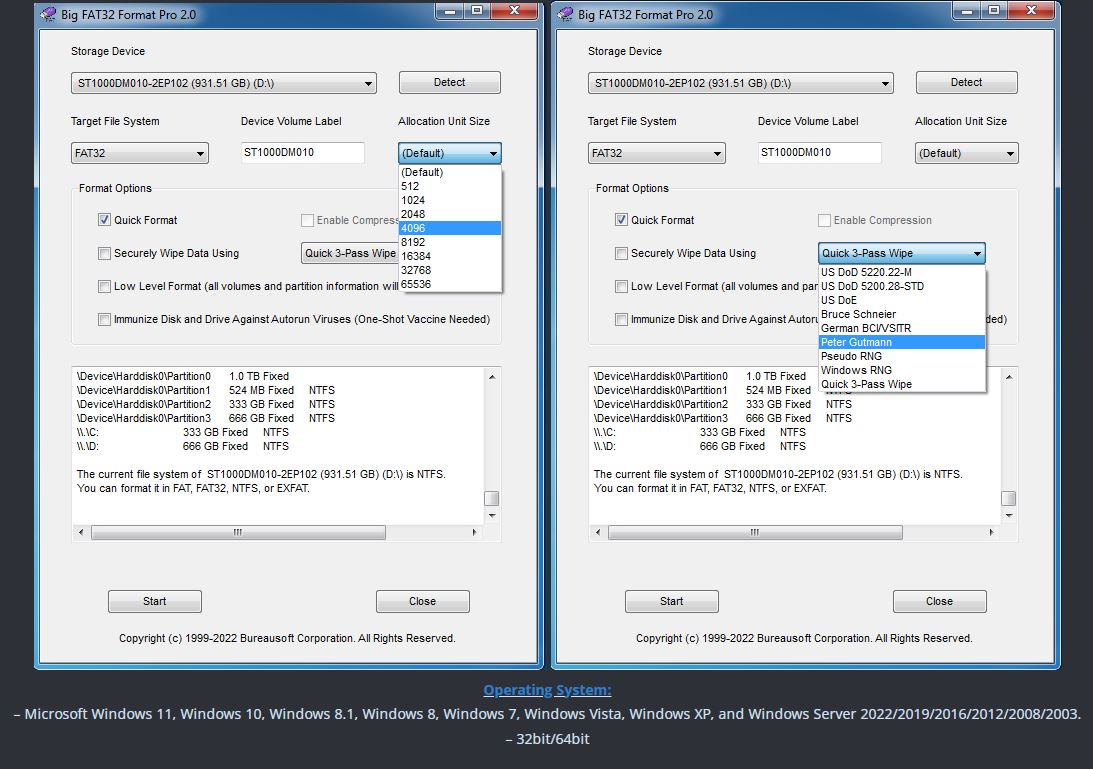1093x769 pixels.
Task: Pick German BCI/VSITR wipe method
Action: [x=901, y=328]
